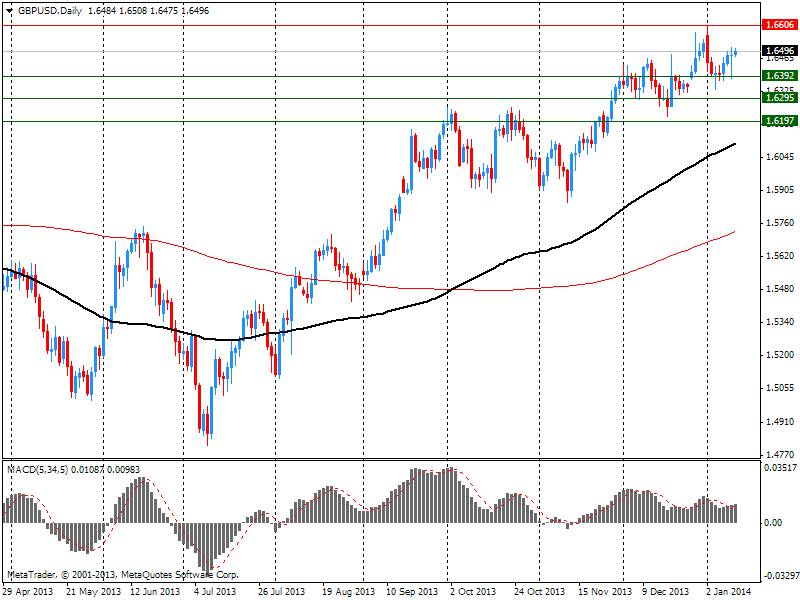This screenshot has height=600, width=800.
Task: Click the 24 Oct 2013 date label
Action: [539, 592]
